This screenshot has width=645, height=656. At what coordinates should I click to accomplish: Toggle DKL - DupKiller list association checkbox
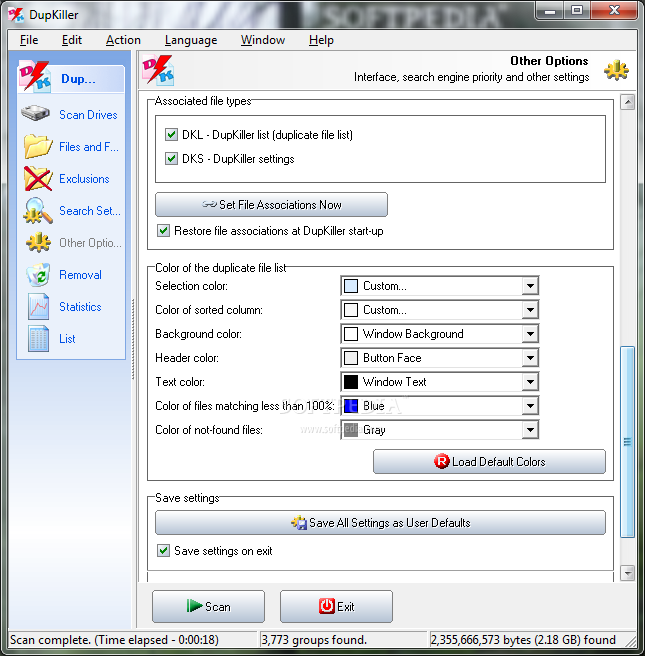click(x=171, y=135)
